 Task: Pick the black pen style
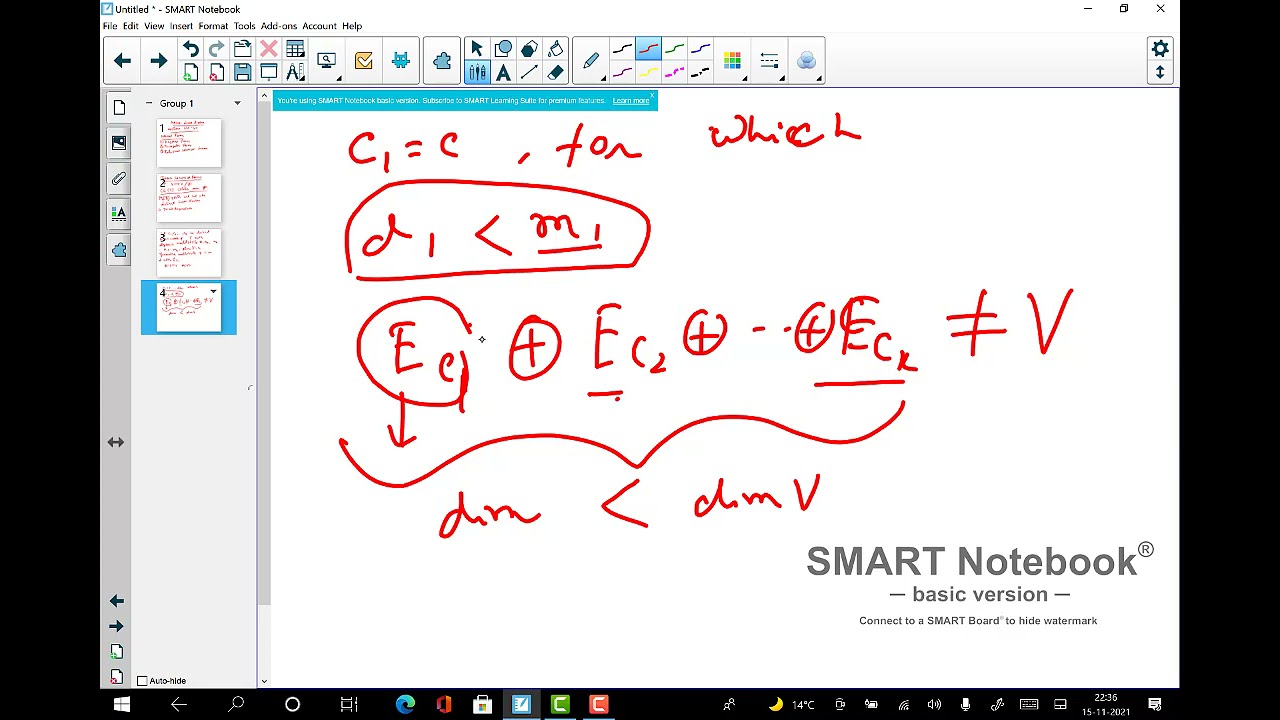point(622,49)
